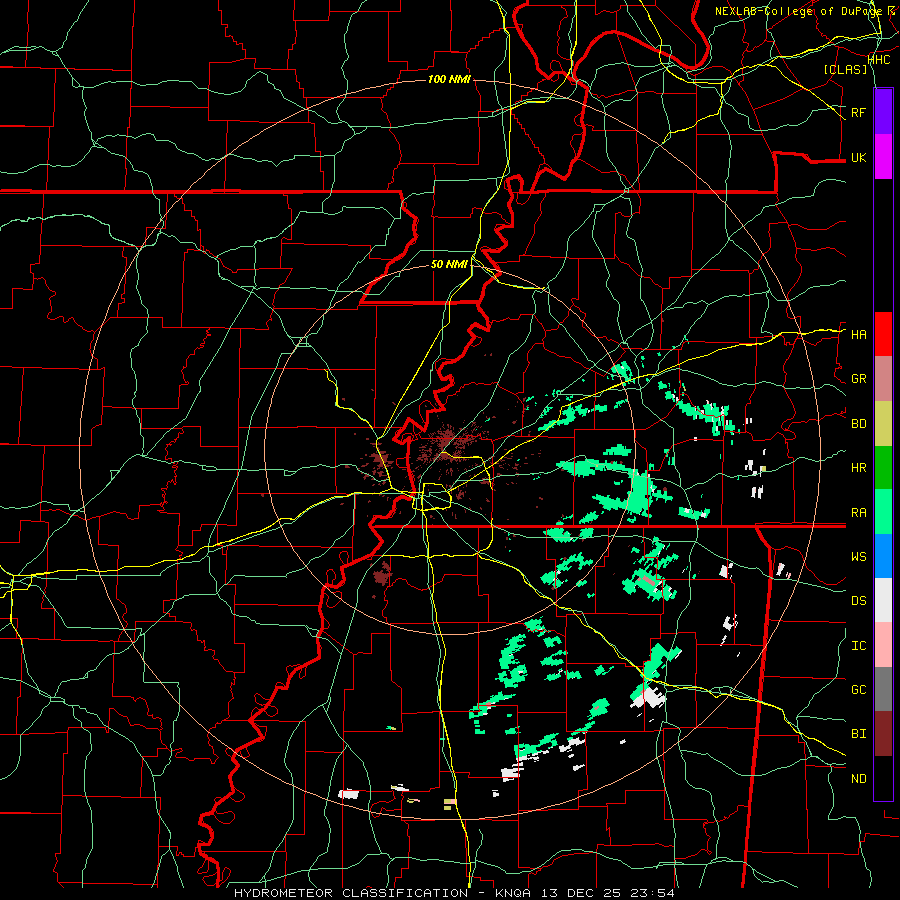This screenshot has height=900, width=900.
Task: Click the 'IC' legend label
Action: coord(858,646)
